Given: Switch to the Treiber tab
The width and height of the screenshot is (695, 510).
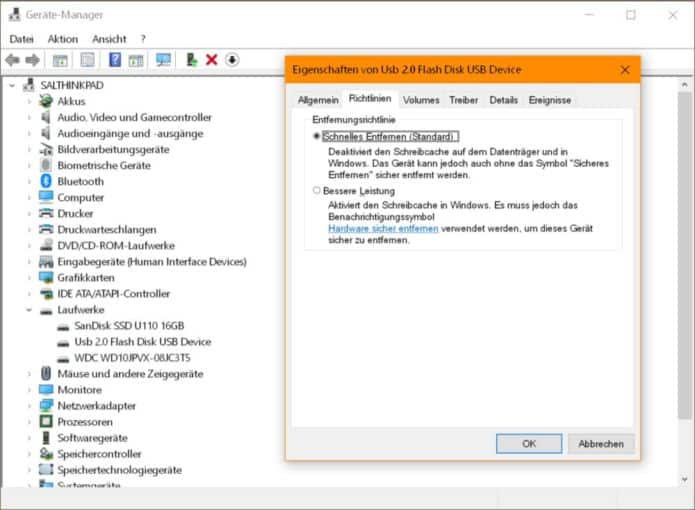Looking at the screenshot, I should [x=463, y=100].
